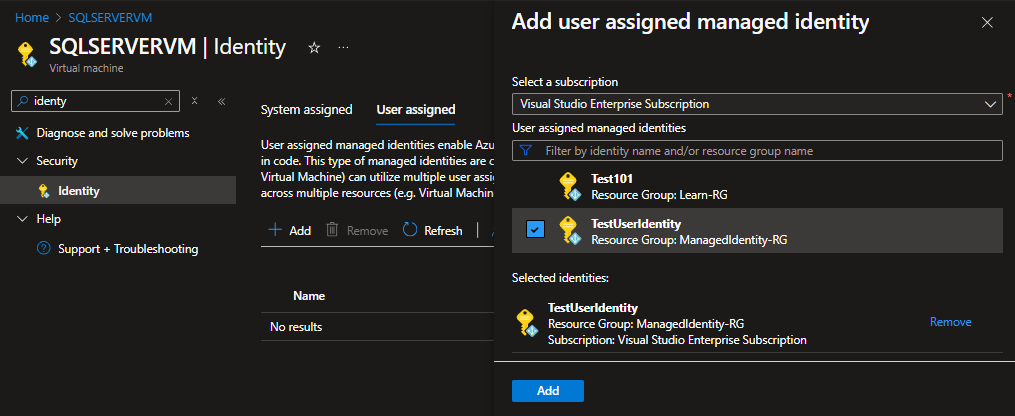The image size is (1015, 416).
Task: Click the Test101 identity key icon
Action: coord(570,186)
